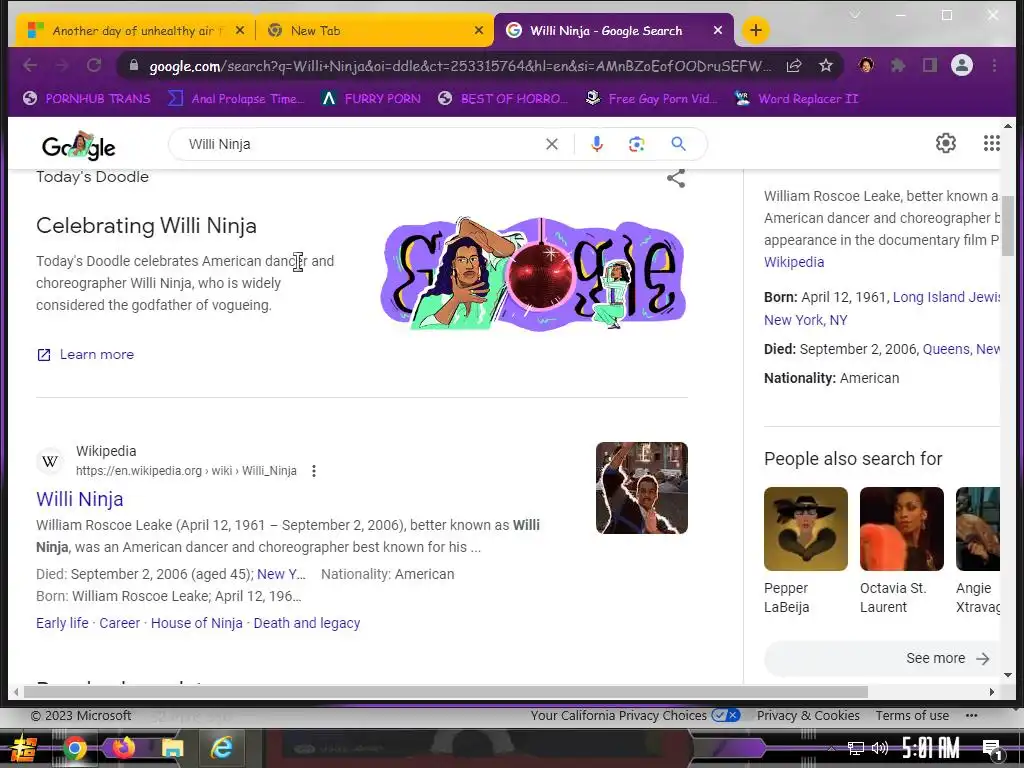Open File Explorer from the taskbar
Viewport: 1024px width, 768px height.
click(x=172, y=748)
